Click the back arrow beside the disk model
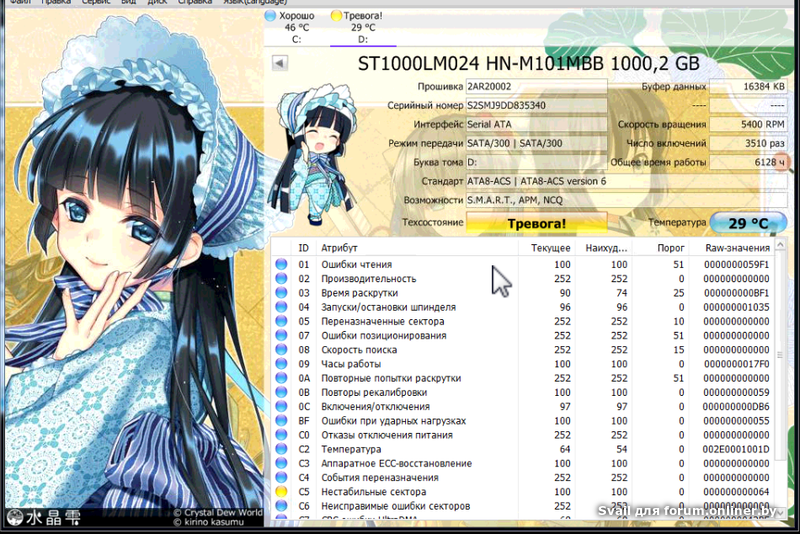800x534 pixels. 280,63
